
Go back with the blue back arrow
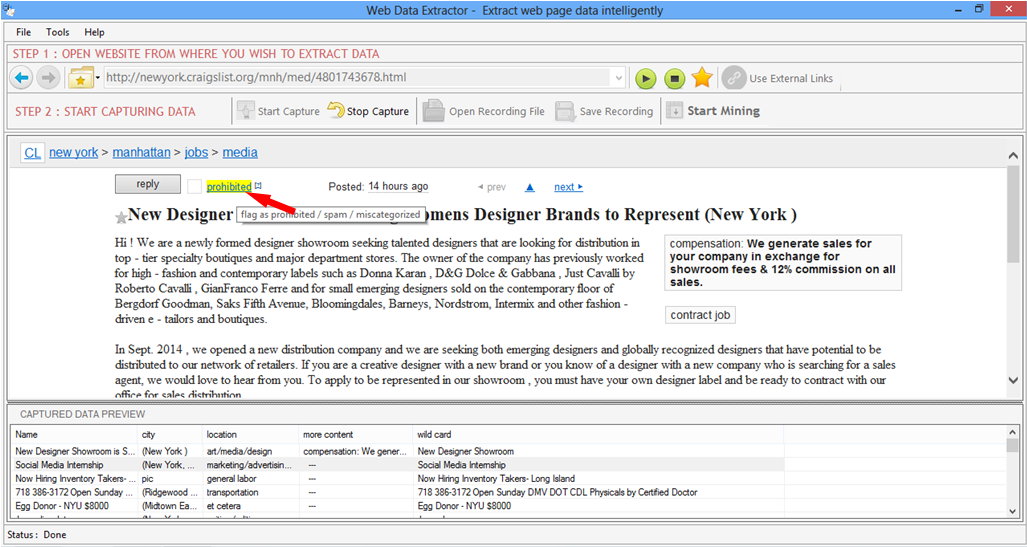click(x=22, y=78)
